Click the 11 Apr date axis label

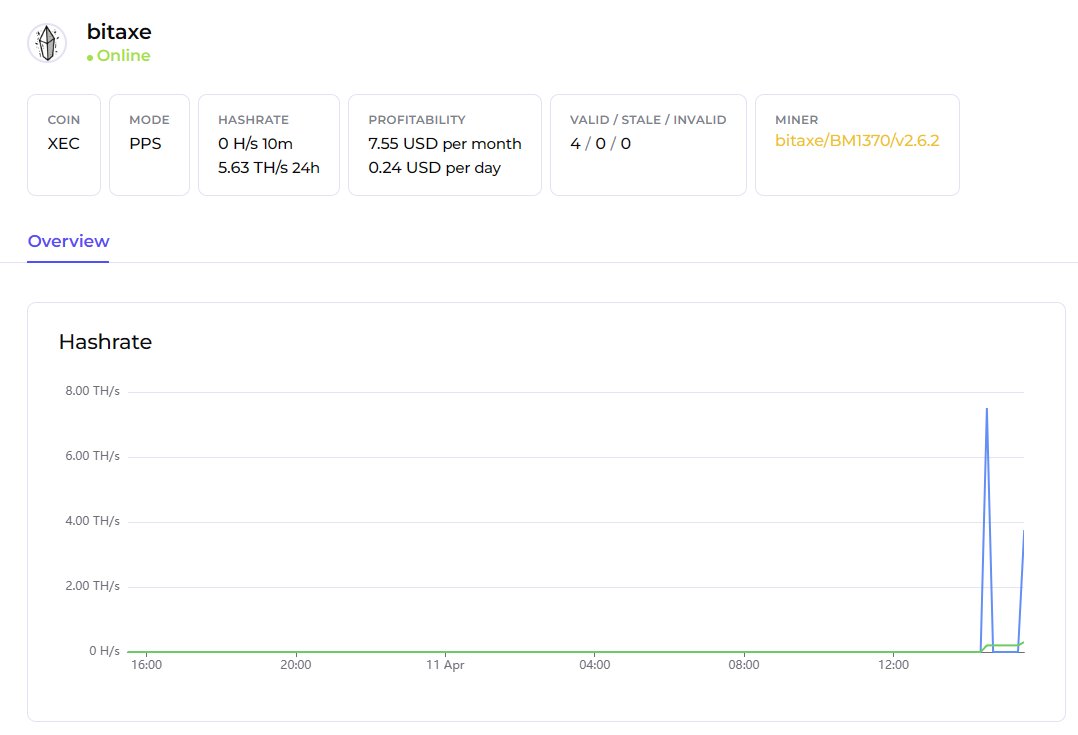(445, 665)
